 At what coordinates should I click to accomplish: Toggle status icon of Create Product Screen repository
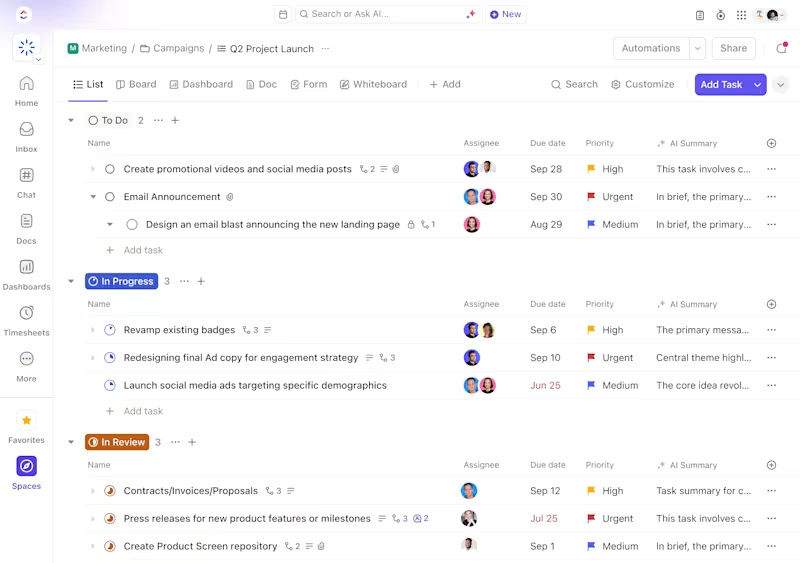click(x=110, y=546)
